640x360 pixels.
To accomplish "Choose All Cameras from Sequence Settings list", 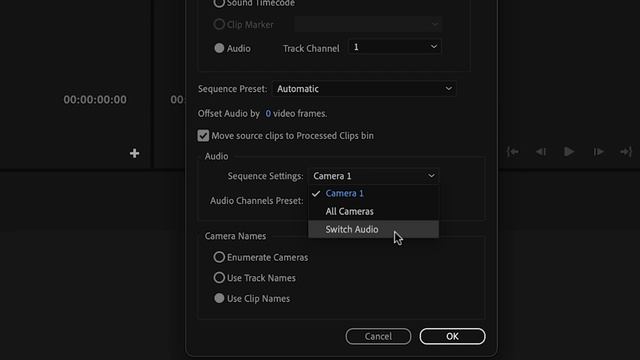I will point(373,211).
